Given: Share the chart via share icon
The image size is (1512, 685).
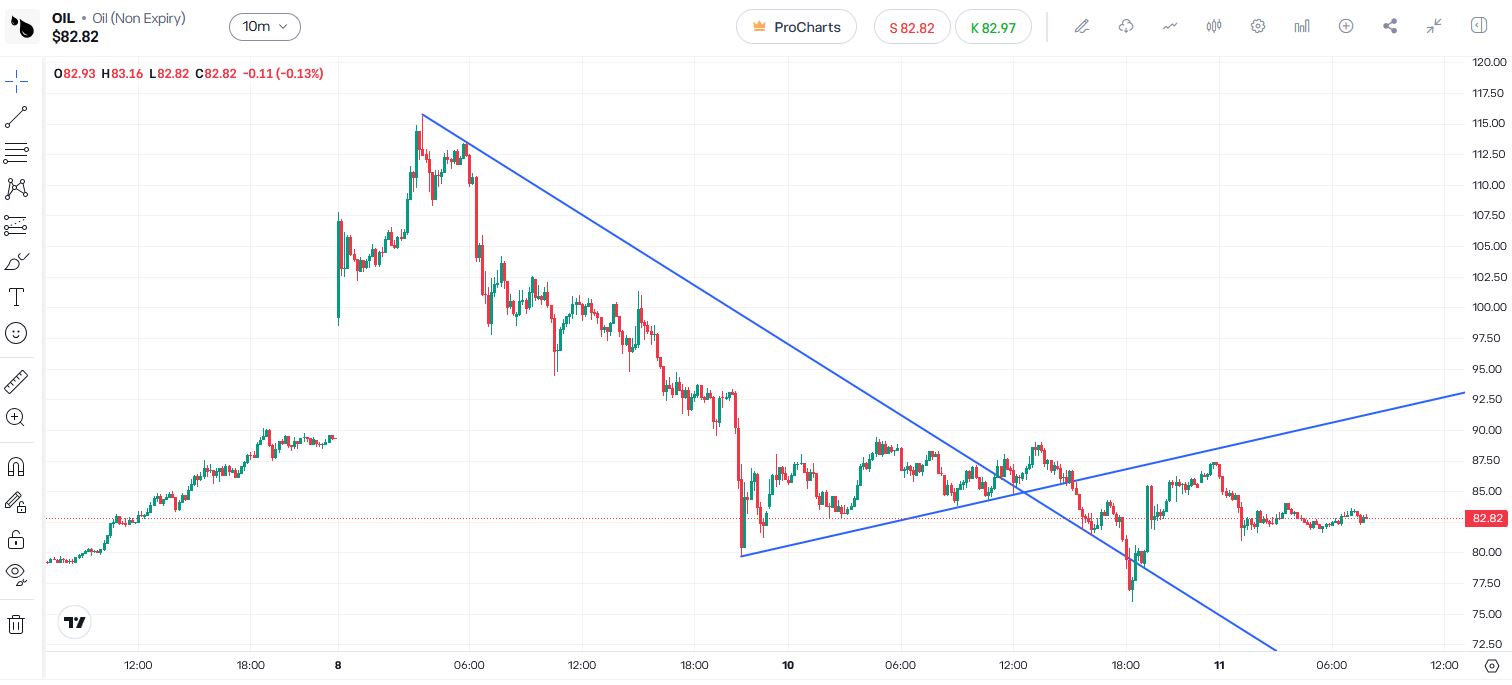Looking at the screenshot, I should (x=1390, y=27).
